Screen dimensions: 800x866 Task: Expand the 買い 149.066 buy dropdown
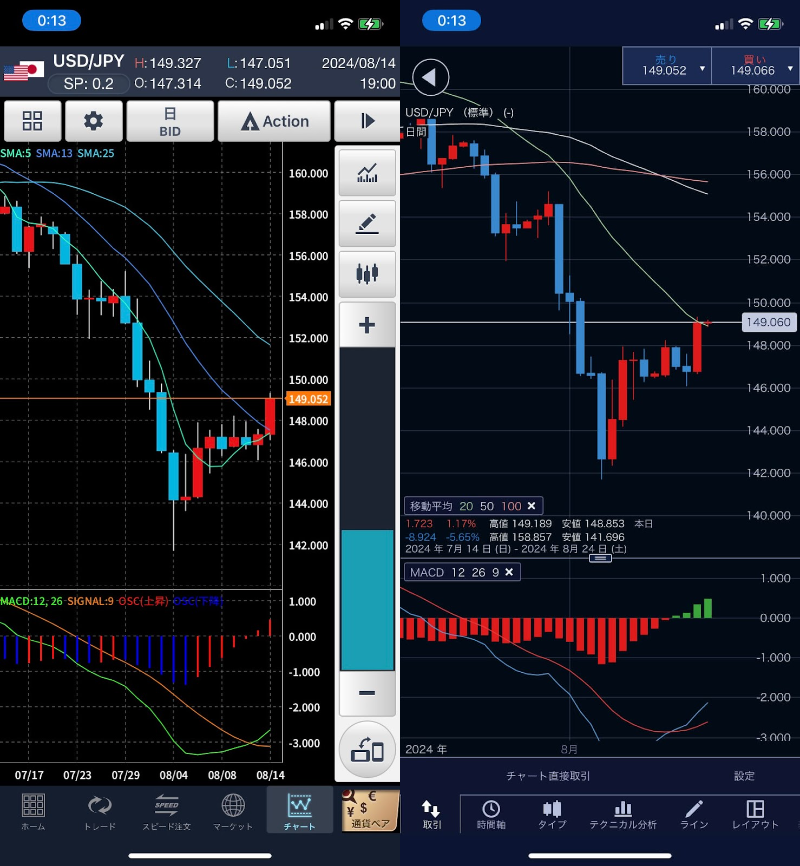coord(754,65)
